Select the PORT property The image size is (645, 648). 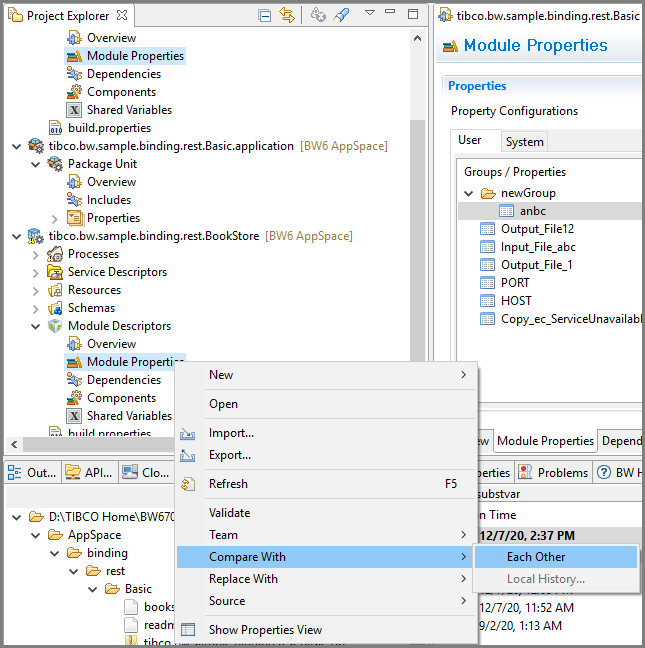click(x=515, y=283)
